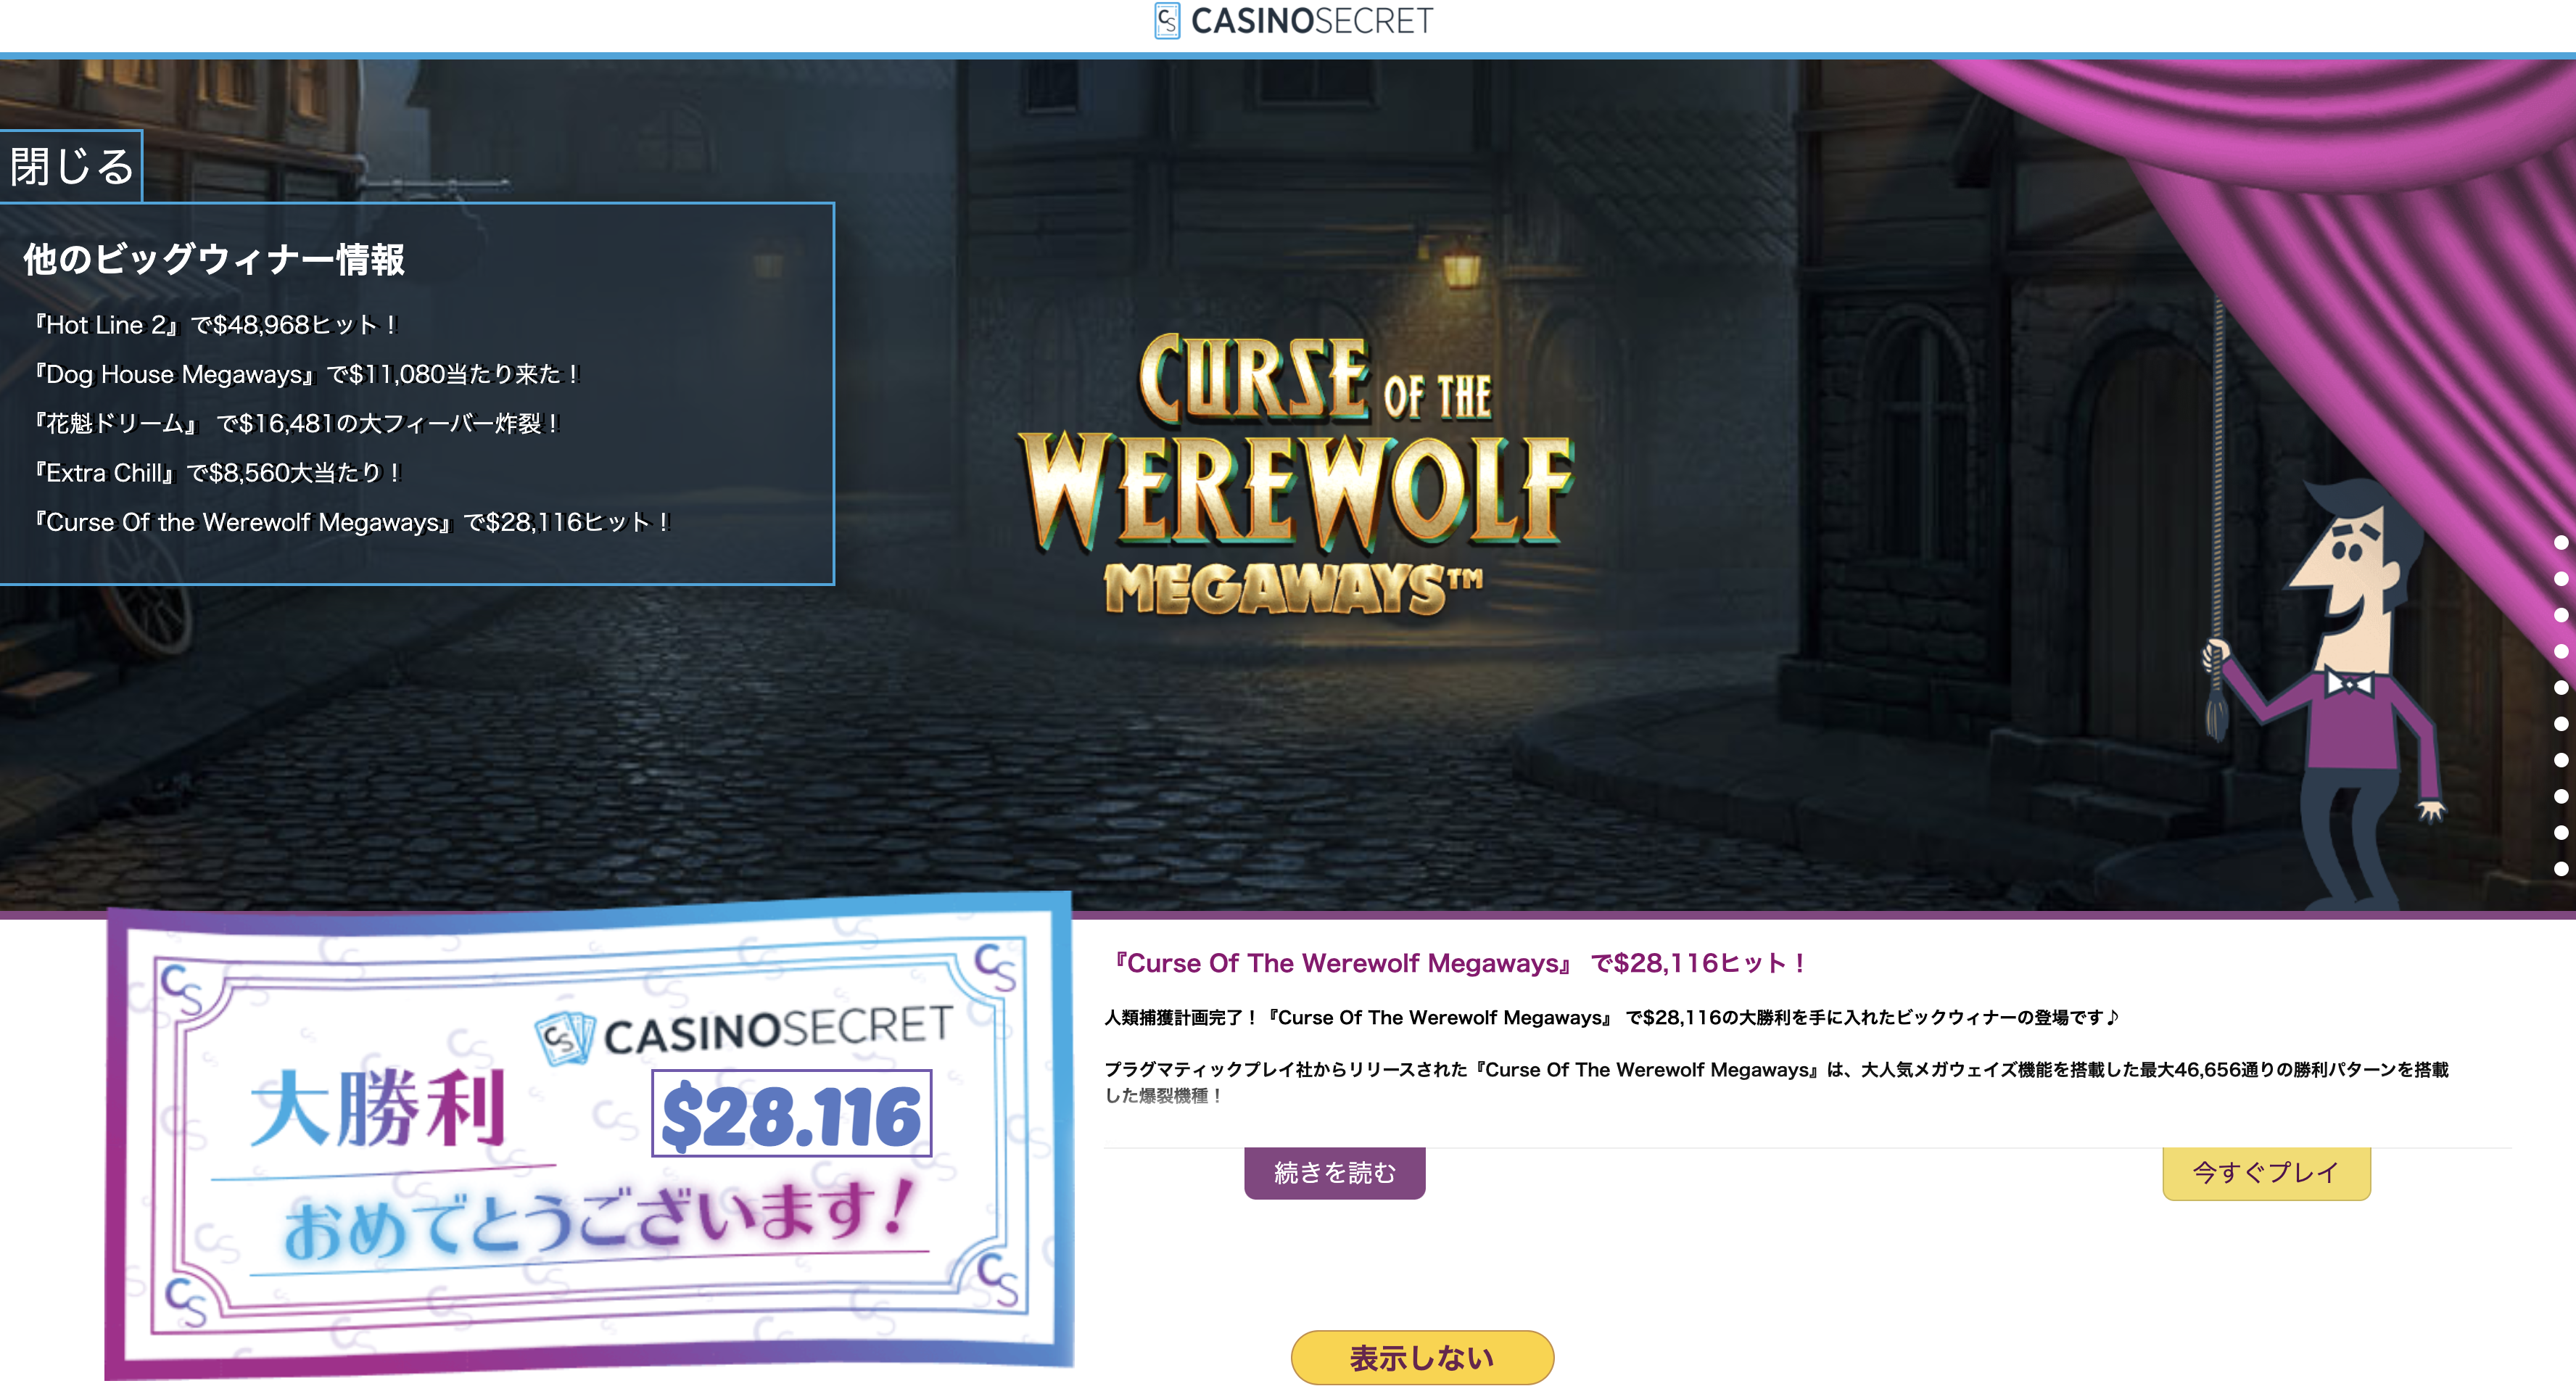
Task: Select the third slide indicator dot
Action: click(x=2561, y=615)
